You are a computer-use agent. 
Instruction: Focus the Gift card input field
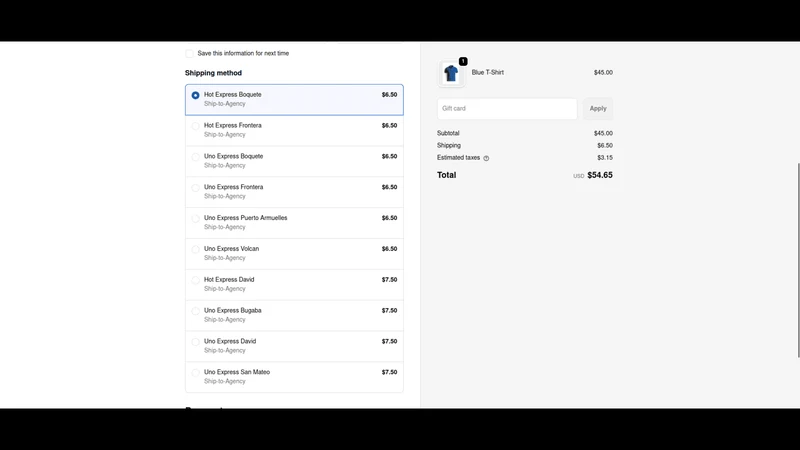[x=507, y=109]
